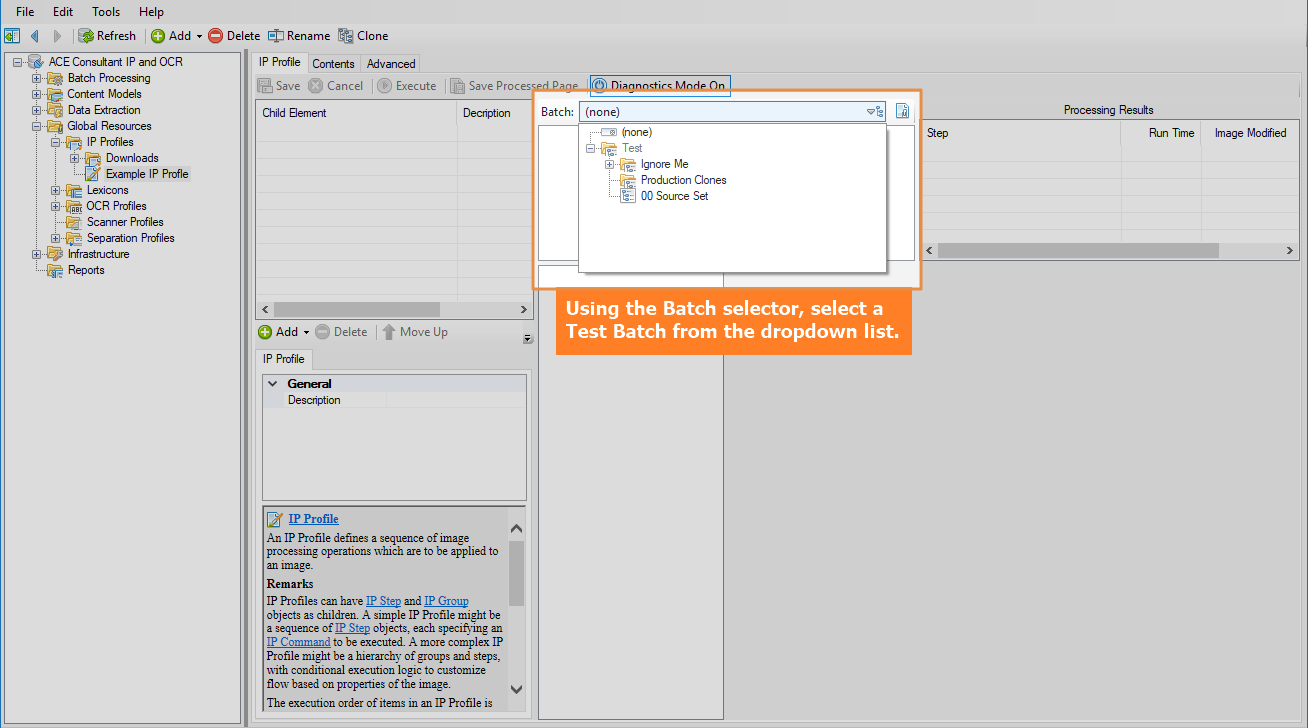Screen dimensions: 1308x728
Task: Collapse the General property section
Action: tap(272, 383)
